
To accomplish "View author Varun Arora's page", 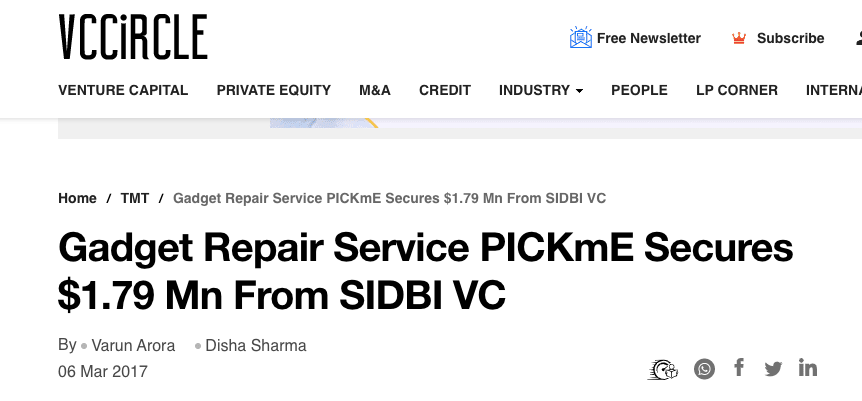I will pos(133,345).
